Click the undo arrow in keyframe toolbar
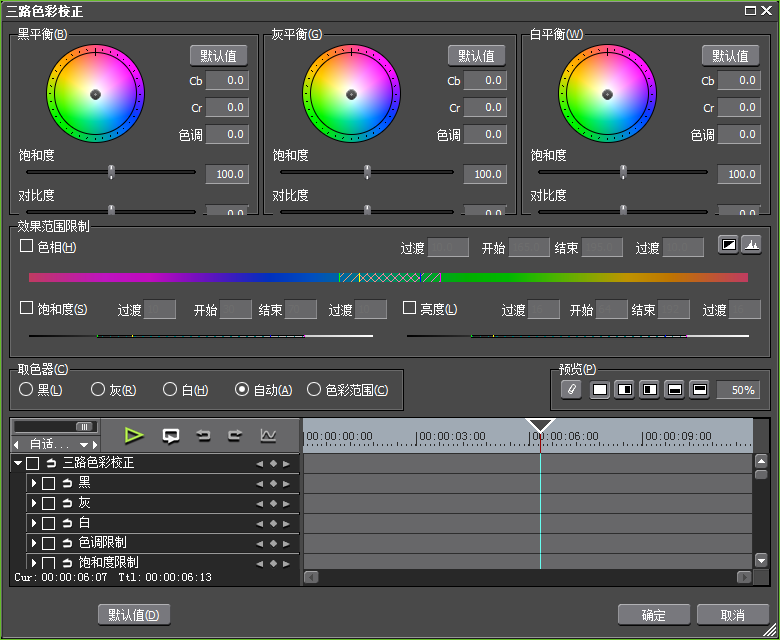The height and width of the screenshot is (640, 780). (203, 435)
